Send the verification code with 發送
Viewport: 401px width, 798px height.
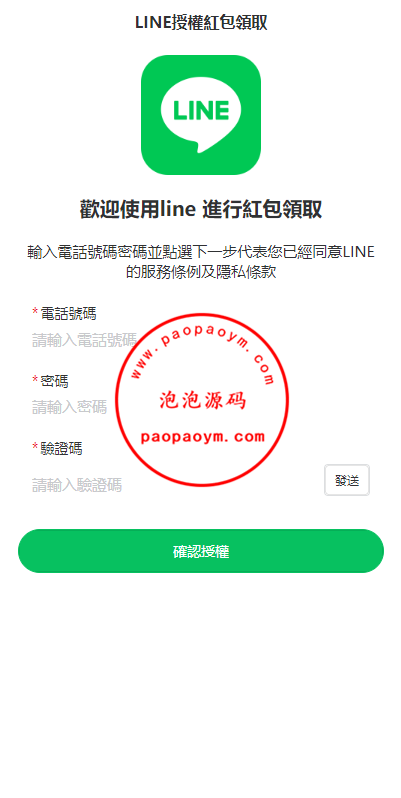click(x=347, y=480)
